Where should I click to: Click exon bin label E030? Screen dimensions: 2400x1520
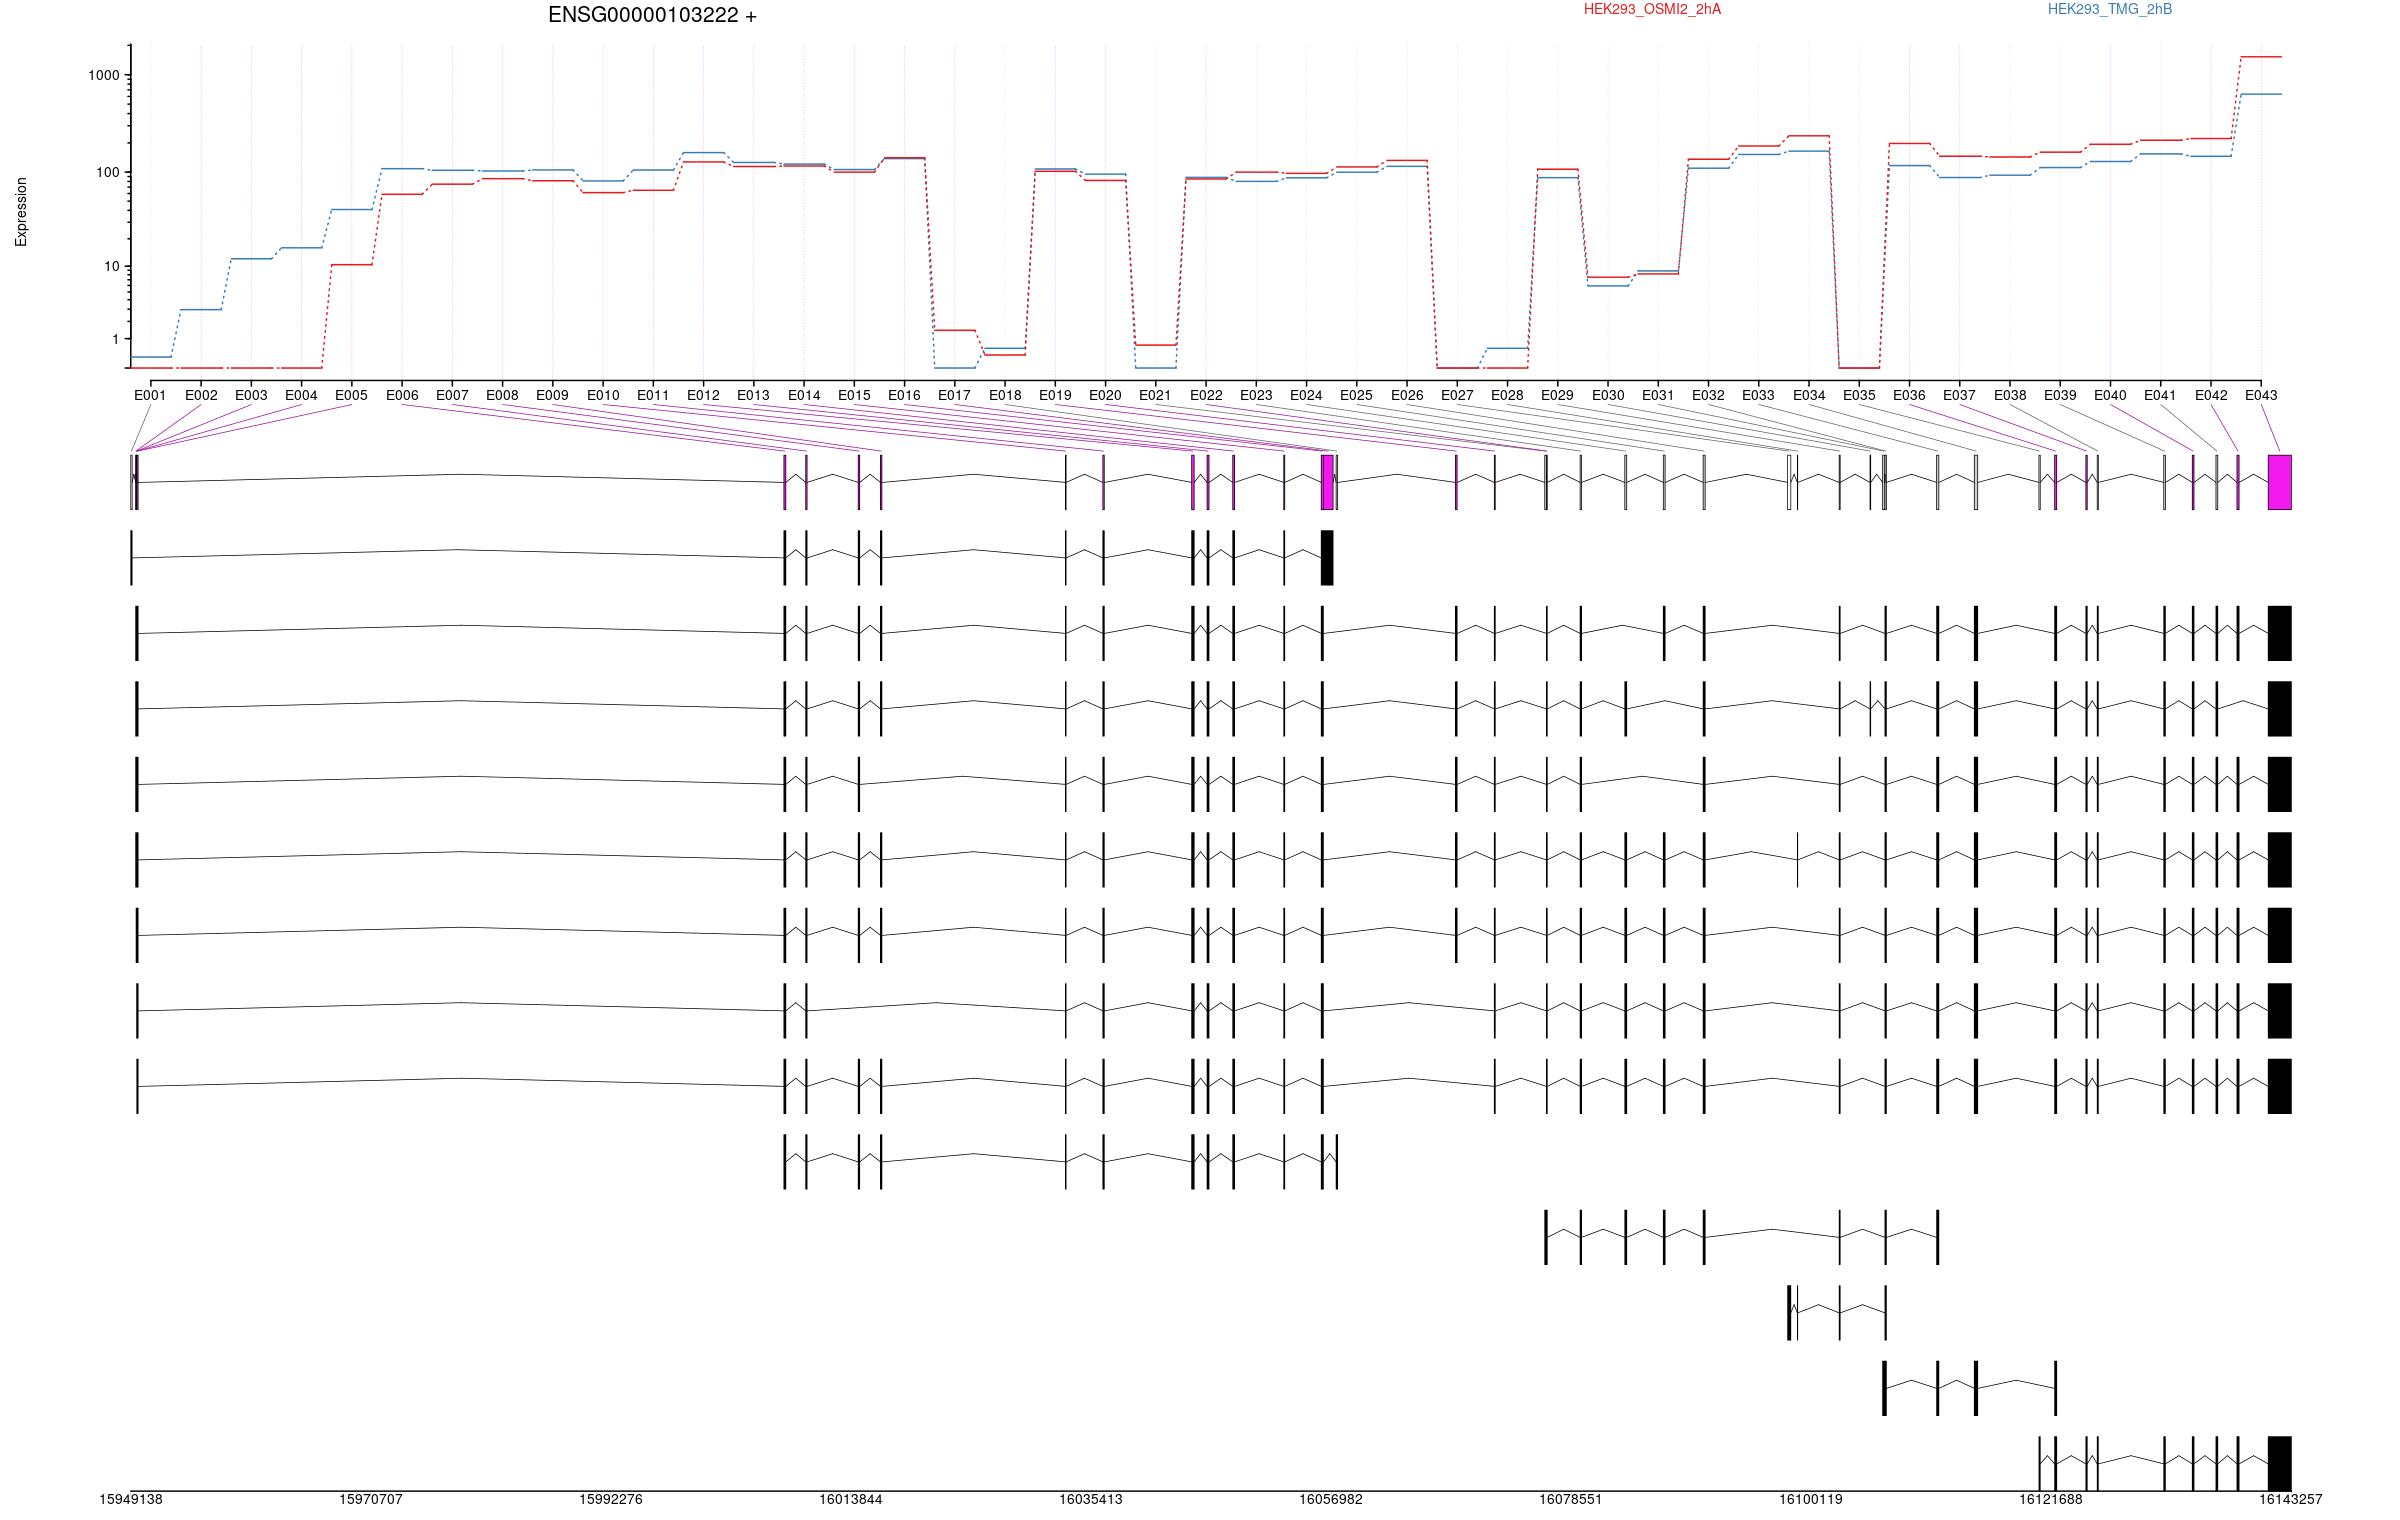1608,395
